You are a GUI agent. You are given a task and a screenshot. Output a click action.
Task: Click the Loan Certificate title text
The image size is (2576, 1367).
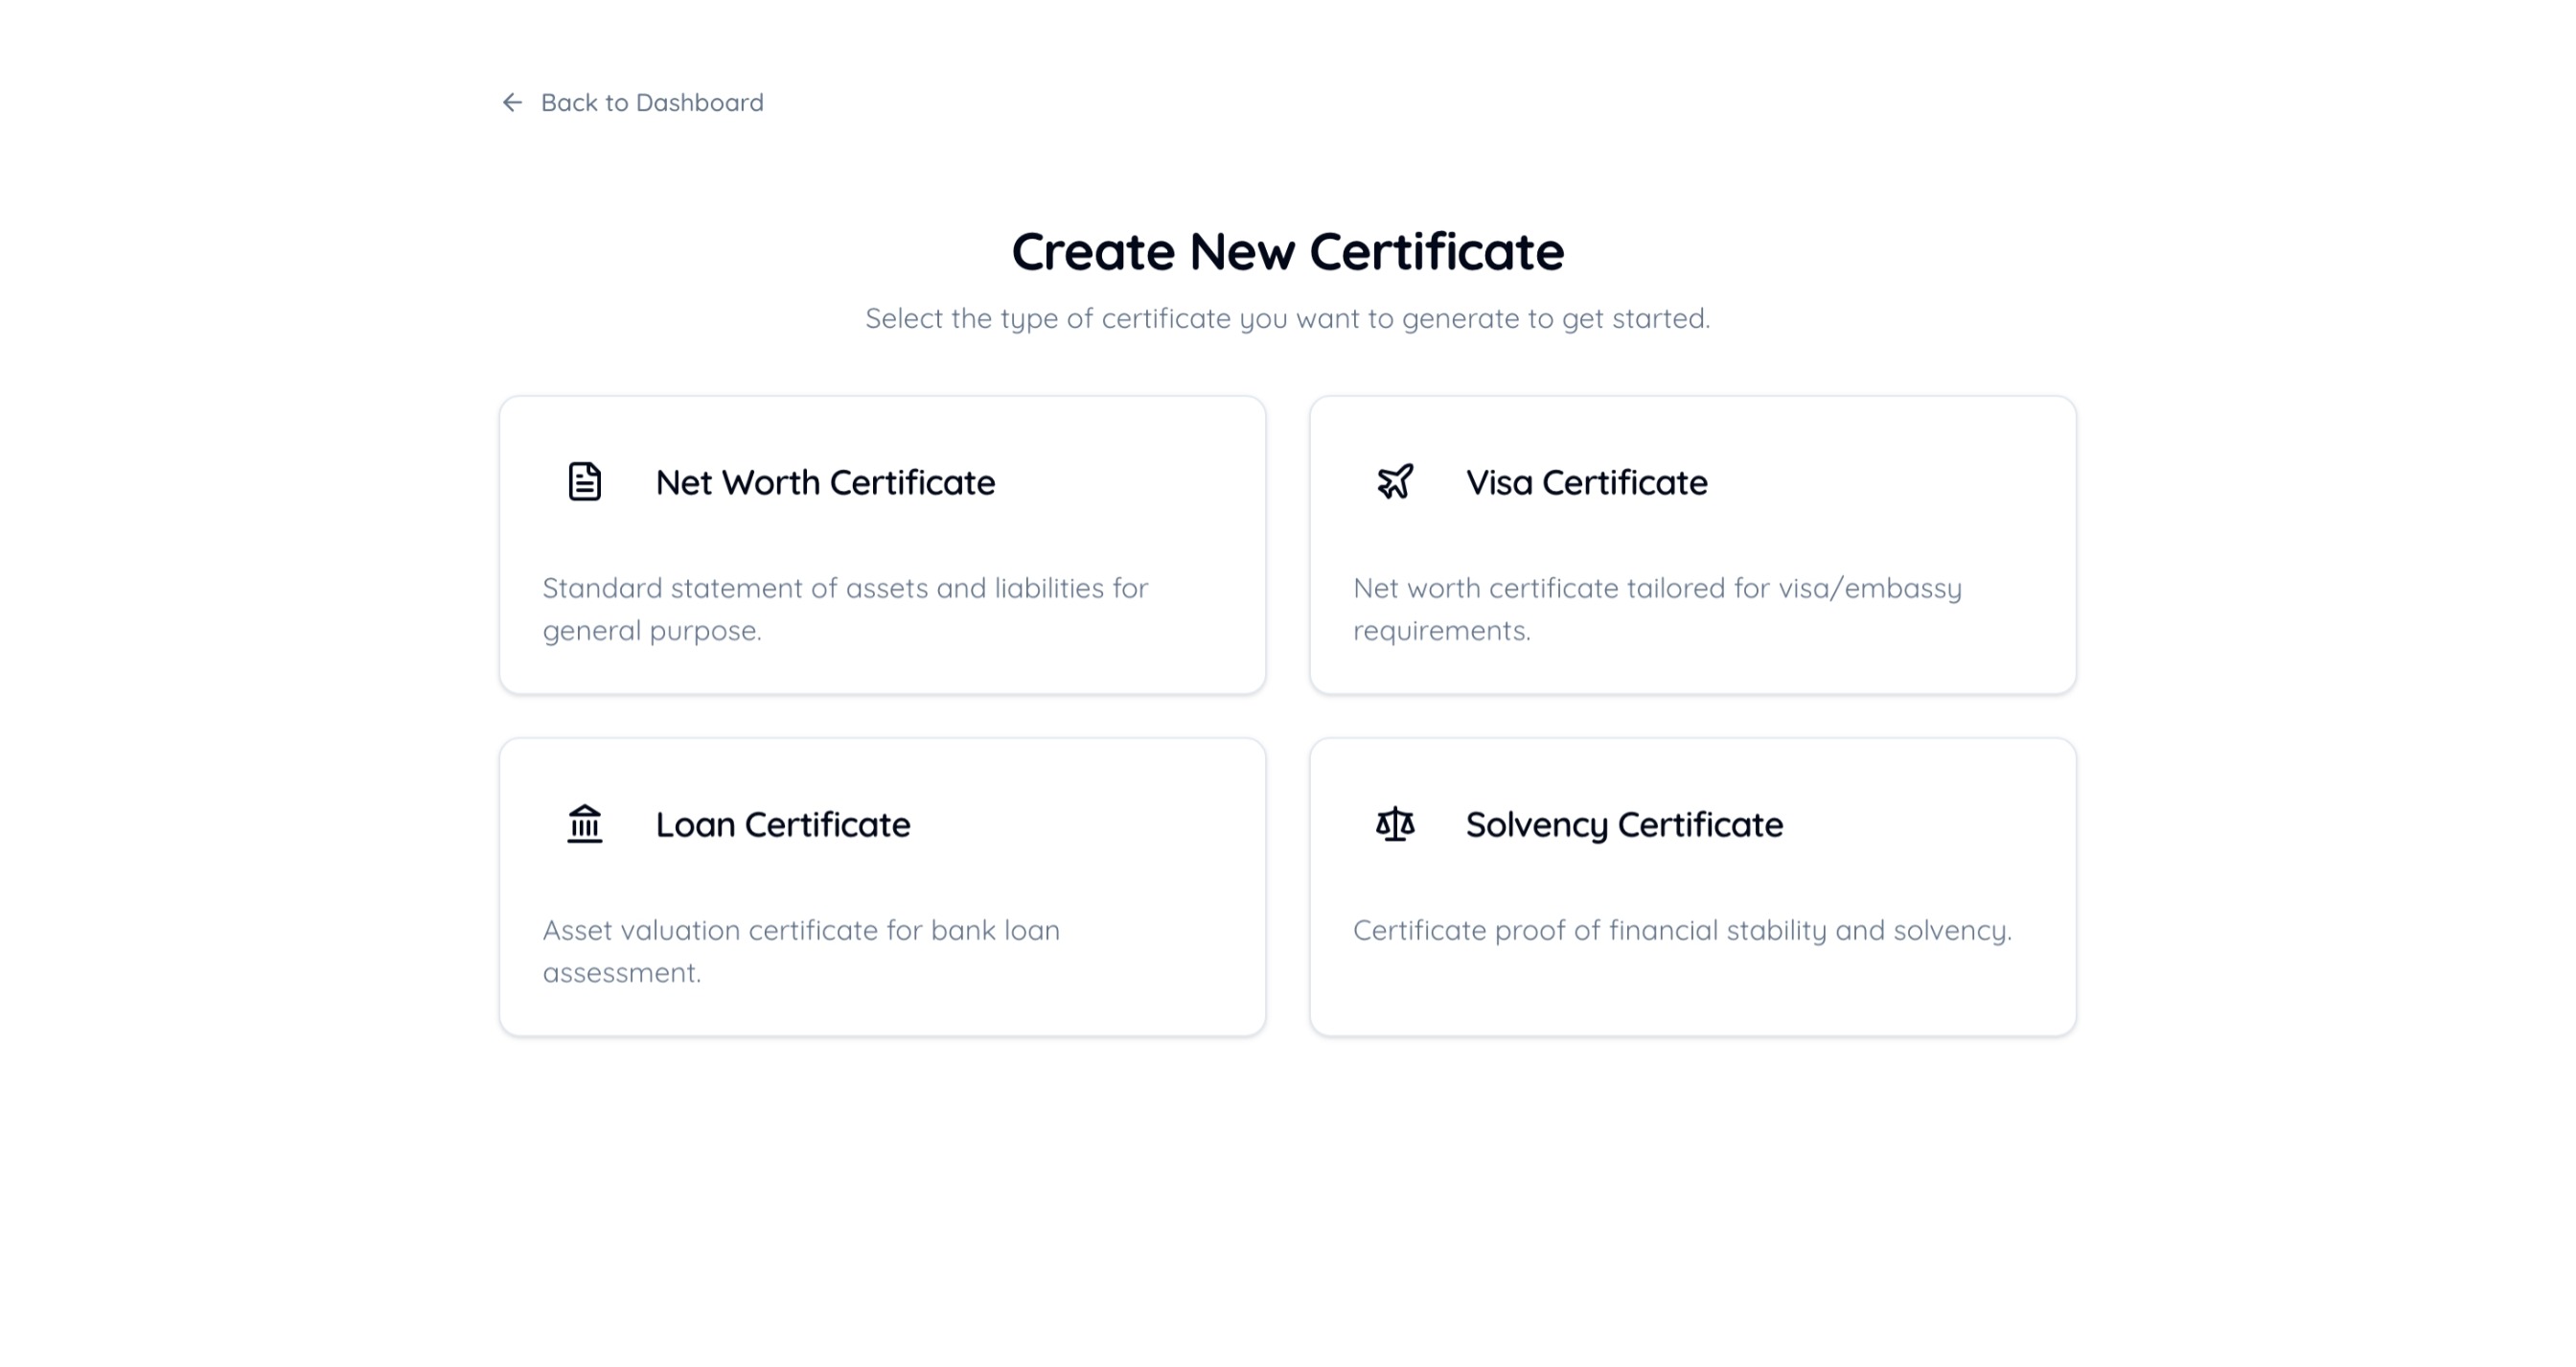[782, 825]
